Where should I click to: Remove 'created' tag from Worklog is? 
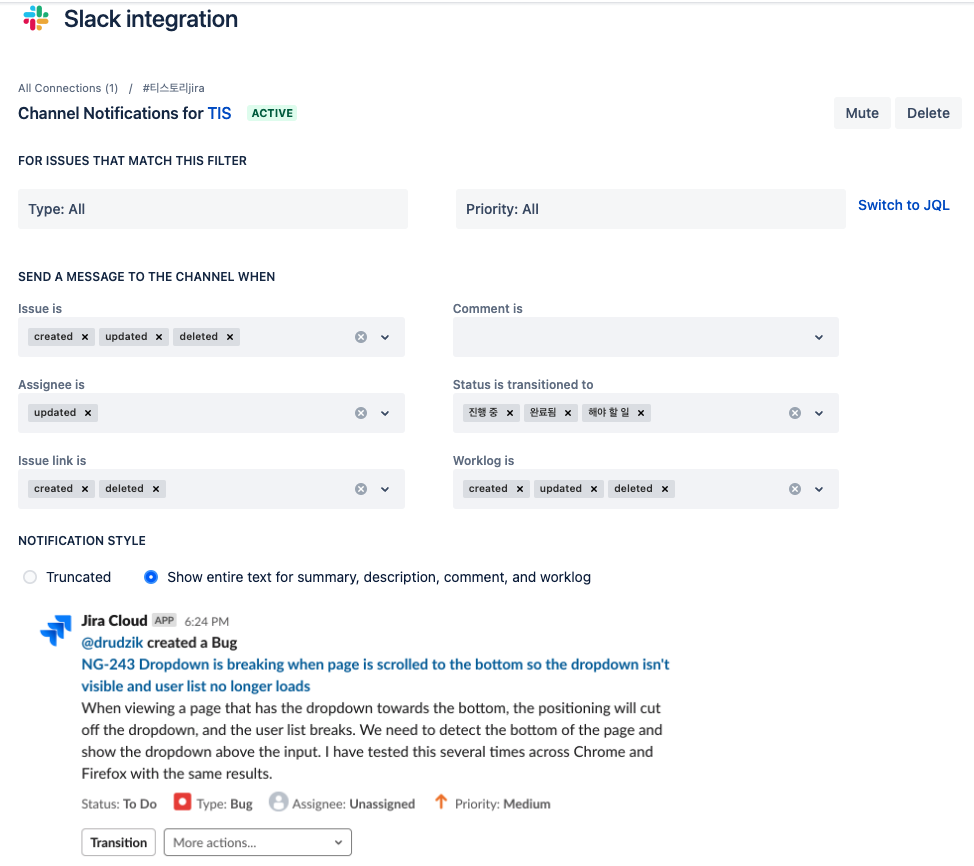click(520, 489)
